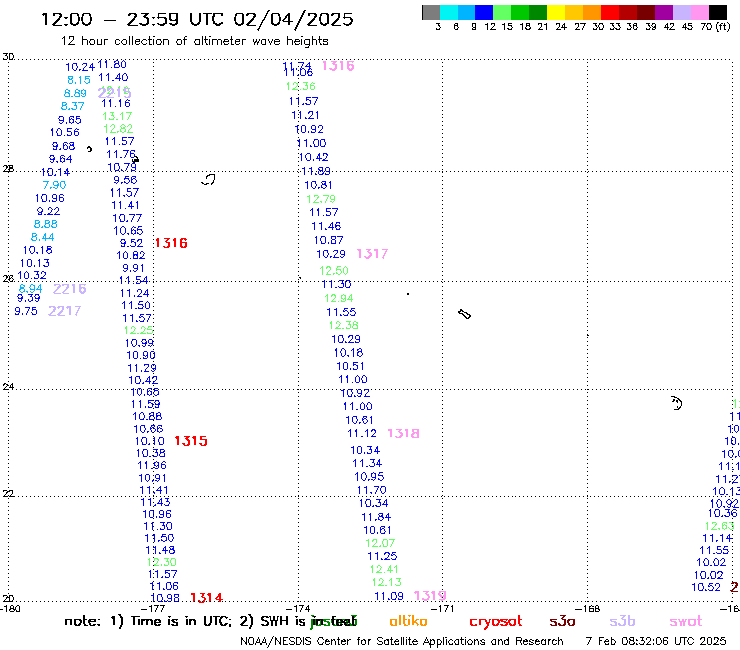The image size is (740, 650).
Task: Click the purple legend color swatch
Action: (x=664, y=12)
